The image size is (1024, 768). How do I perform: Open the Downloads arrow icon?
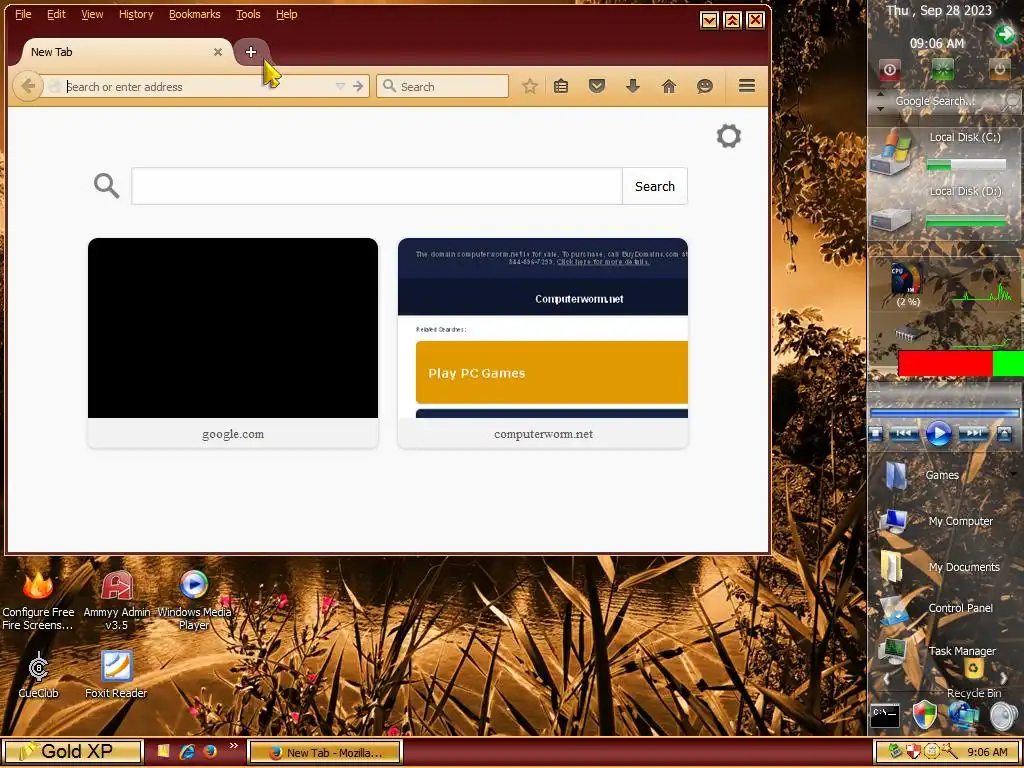coord(632,86)
